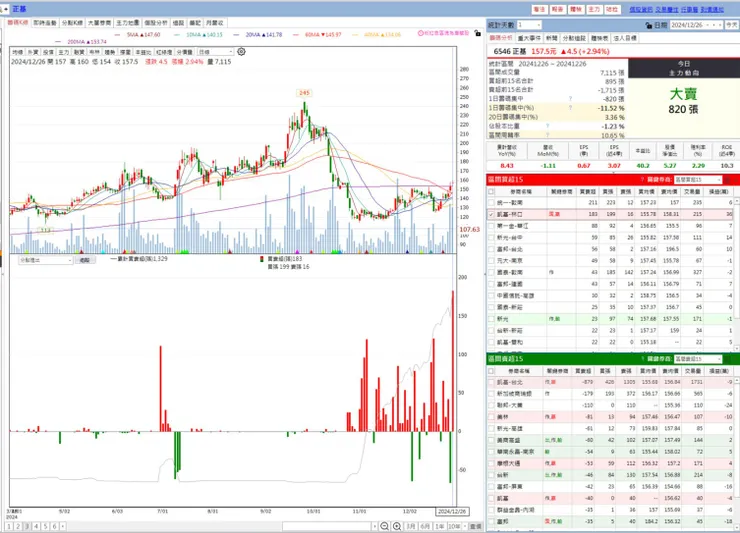The width and height of the screenshot is (740, 533).
Task: Check the select-all checkbox in the sell table header
Action: [x=491, y=371]
